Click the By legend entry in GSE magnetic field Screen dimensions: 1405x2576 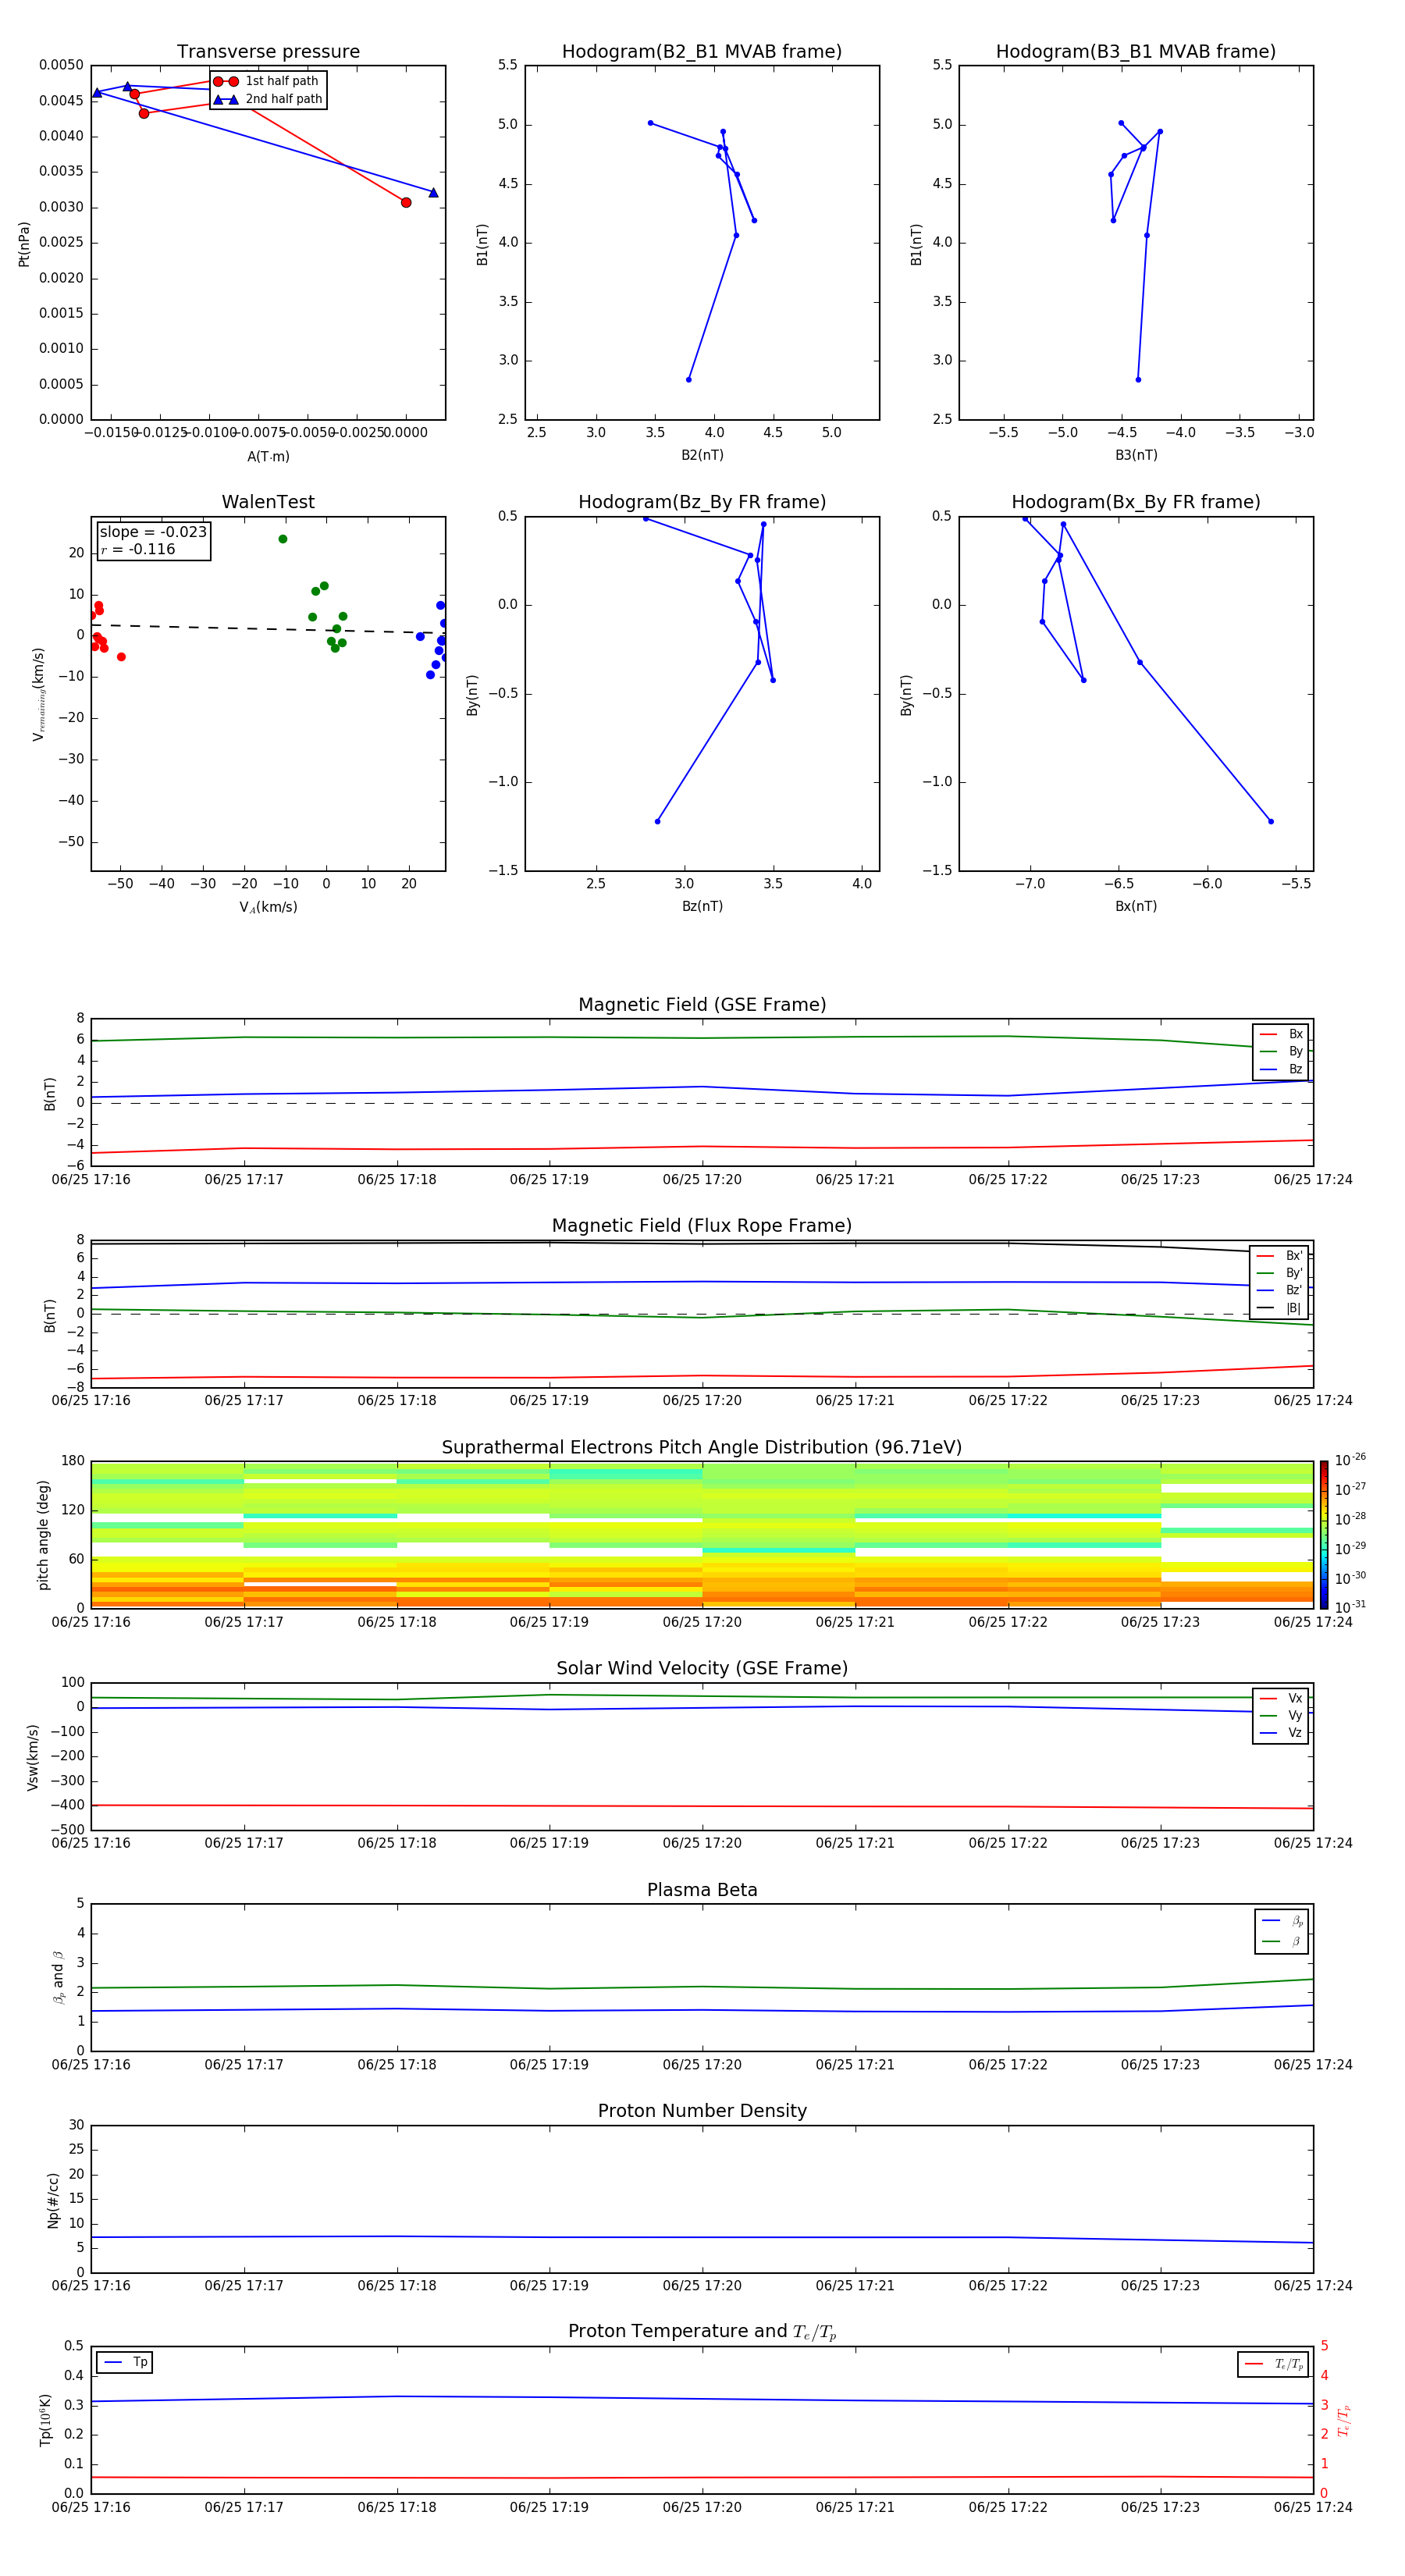coord(1281,1051)
